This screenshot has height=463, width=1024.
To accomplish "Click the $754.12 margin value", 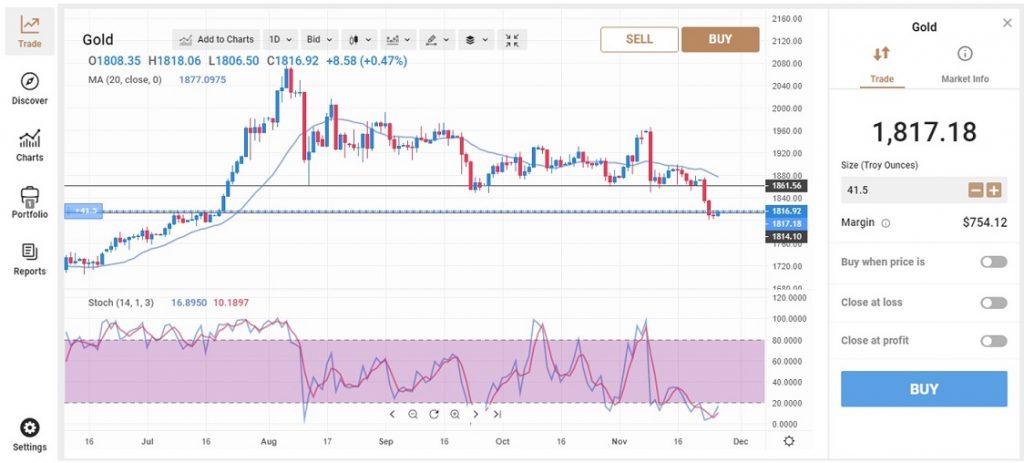I will pyautogui.click(x=985, y=223).
